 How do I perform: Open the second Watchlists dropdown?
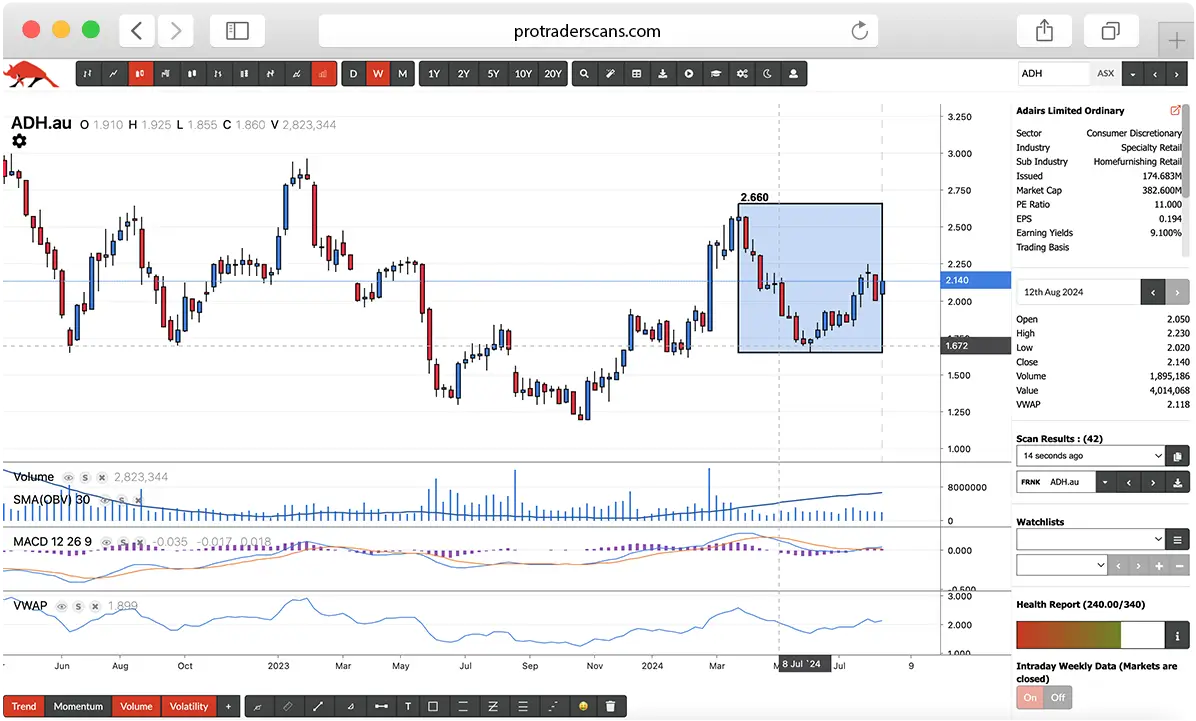[x=1062, y=565]
